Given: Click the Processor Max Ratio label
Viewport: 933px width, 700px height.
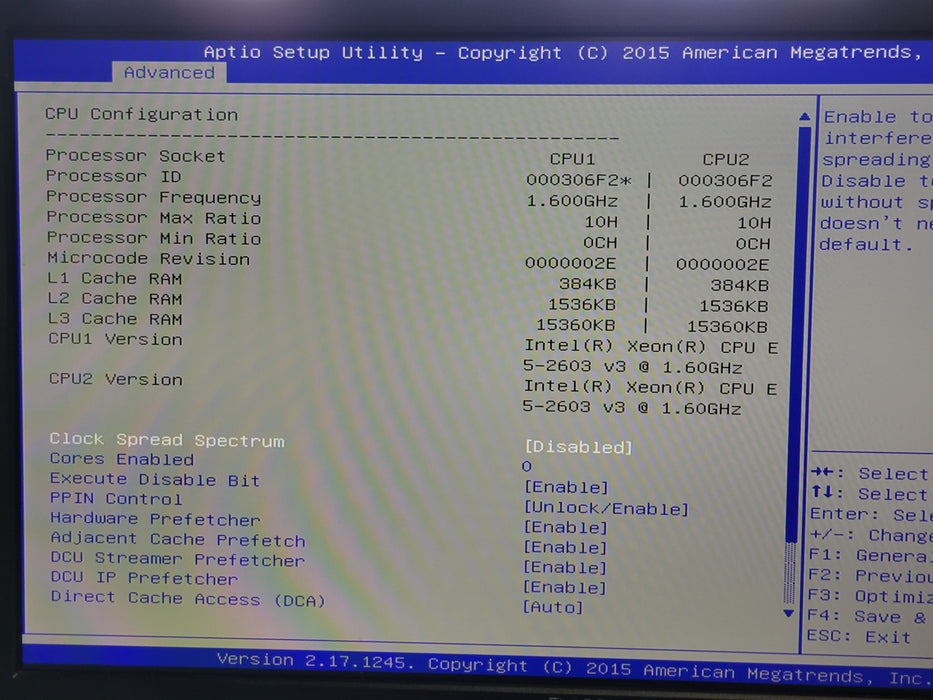Looking at the screenshot, I should coord(154,218).
